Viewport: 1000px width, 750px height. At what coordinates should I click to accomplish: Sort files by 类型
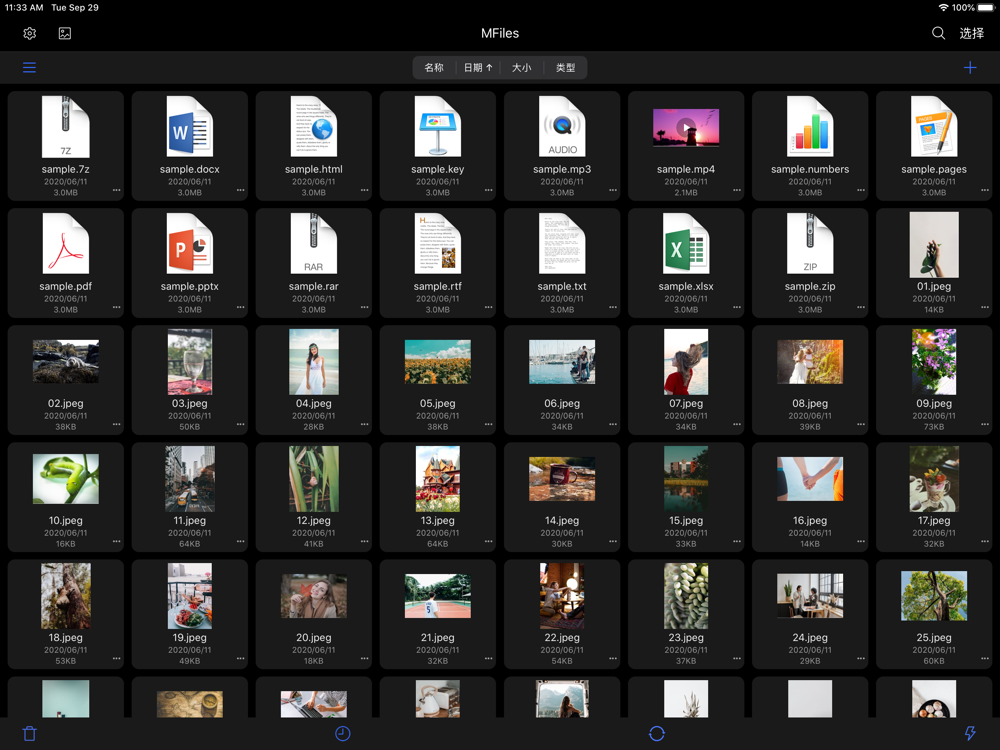point(565,68)
